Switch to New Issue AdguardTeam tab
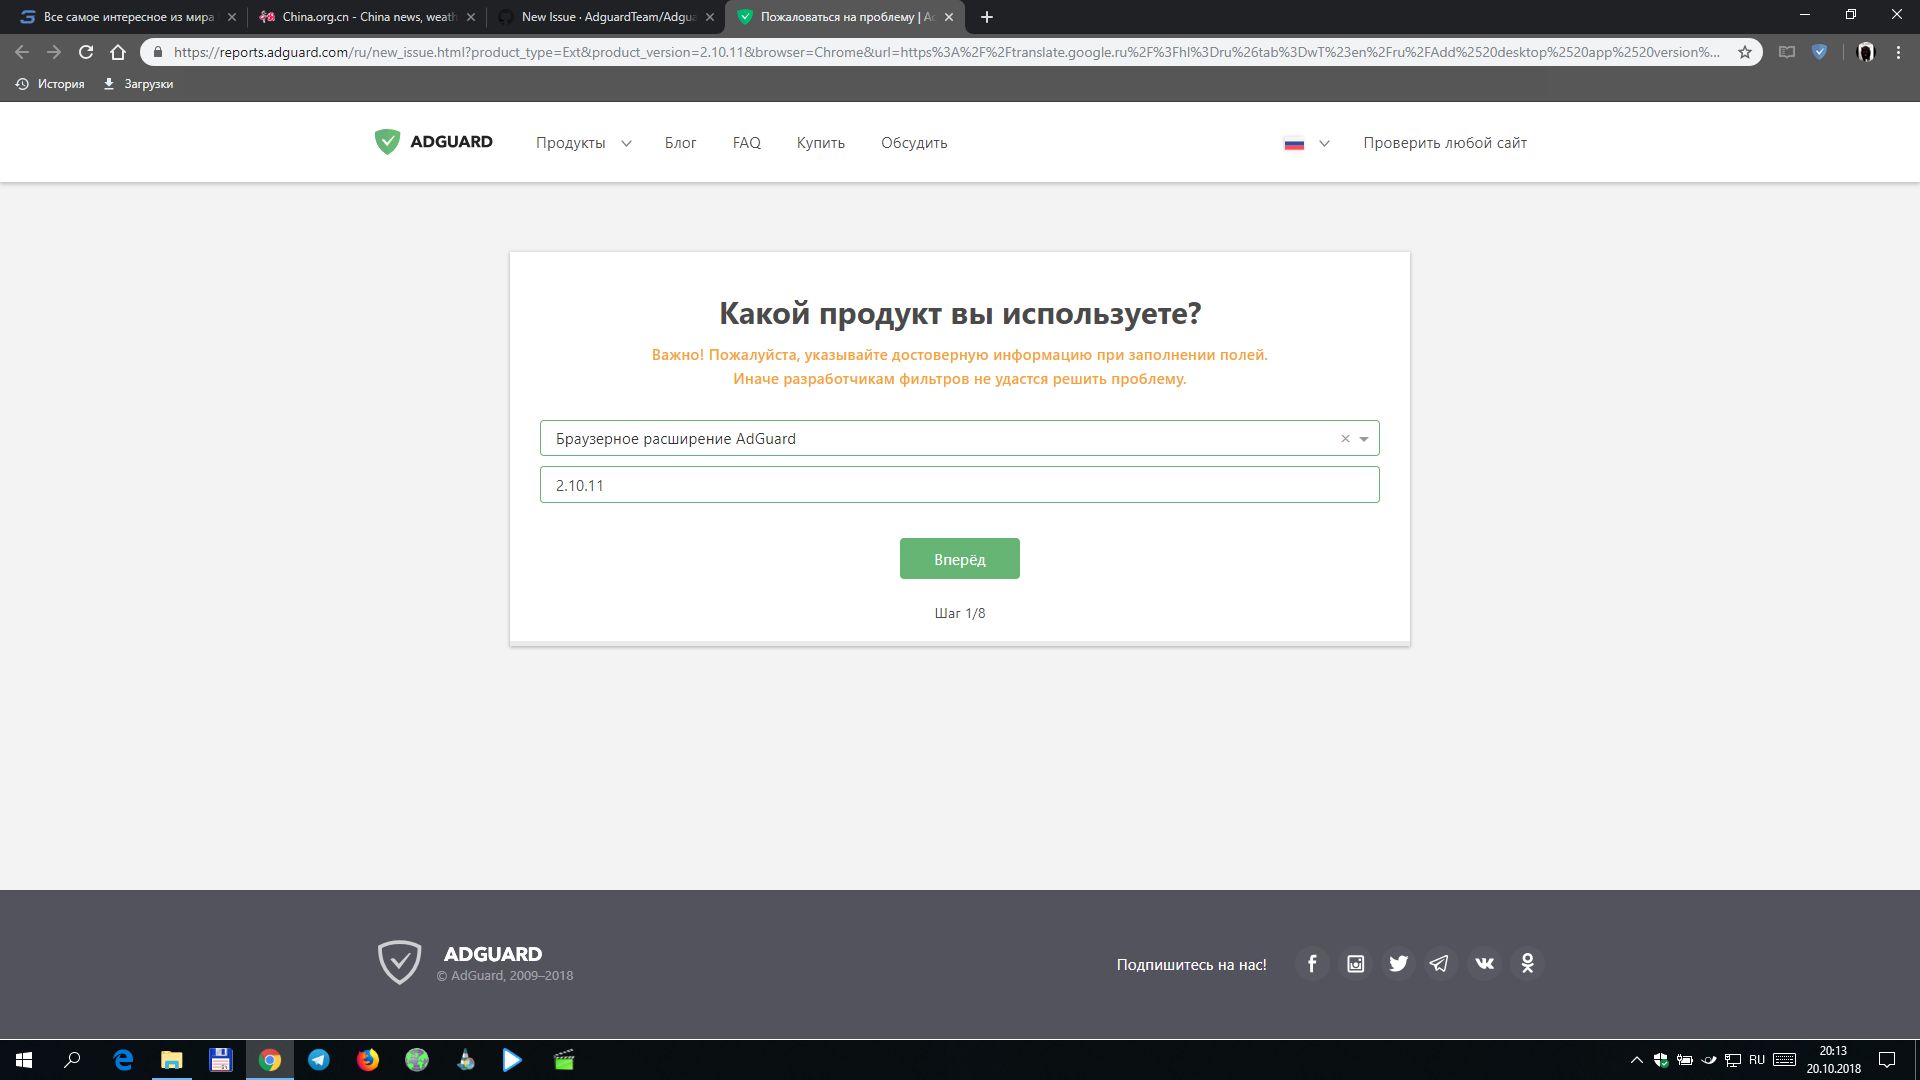This screenshot has width=1920, height=1080. tap(605, 17)
